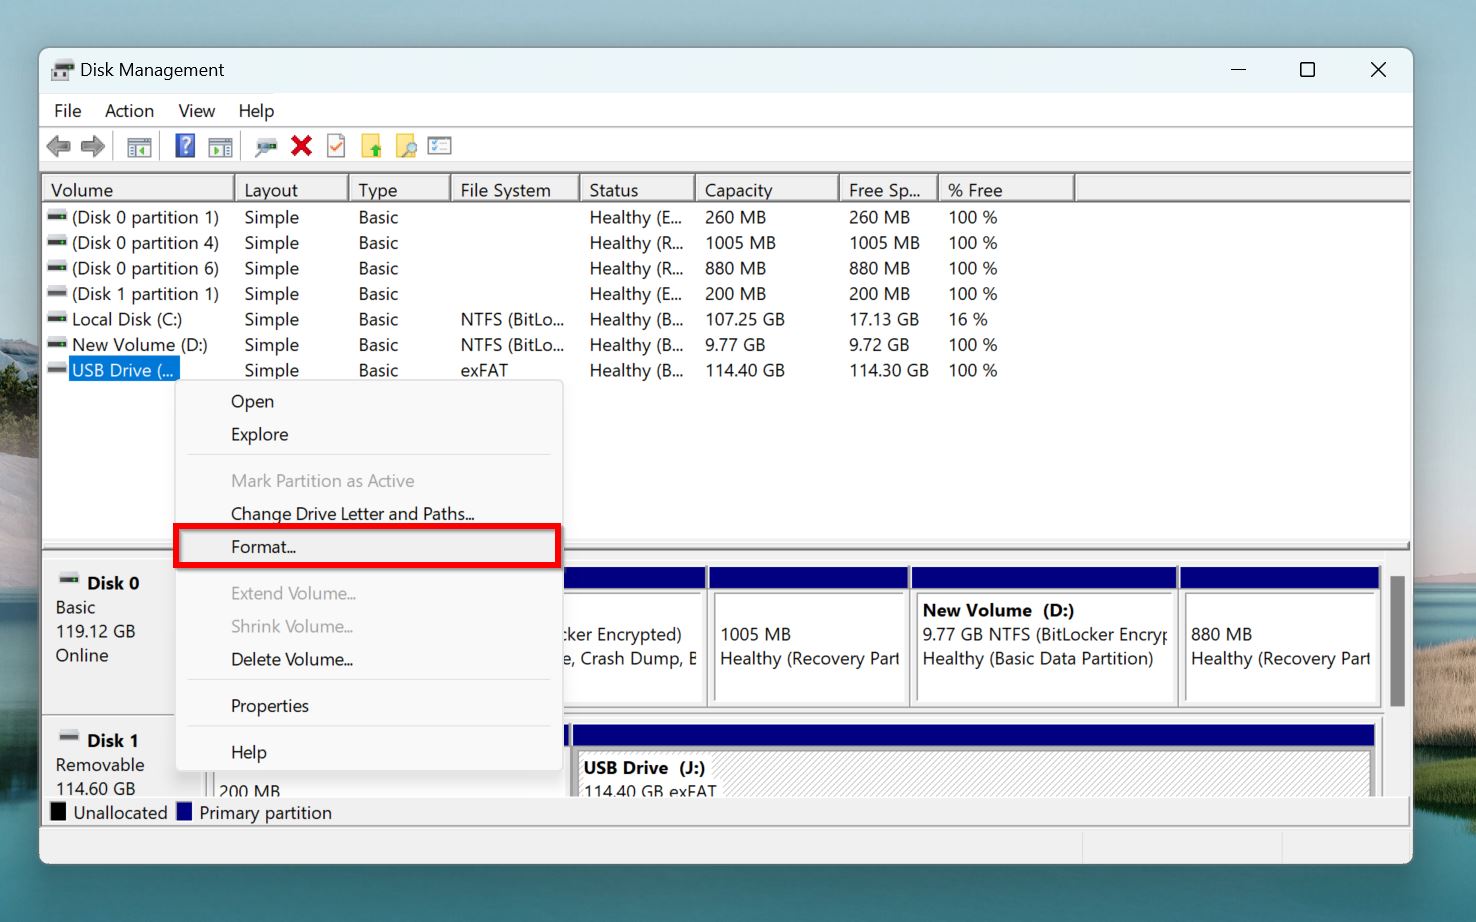The image size is (1476, 922).
Task: Click the folder with magnifier toolbar icon
Action: pos(406,146)
